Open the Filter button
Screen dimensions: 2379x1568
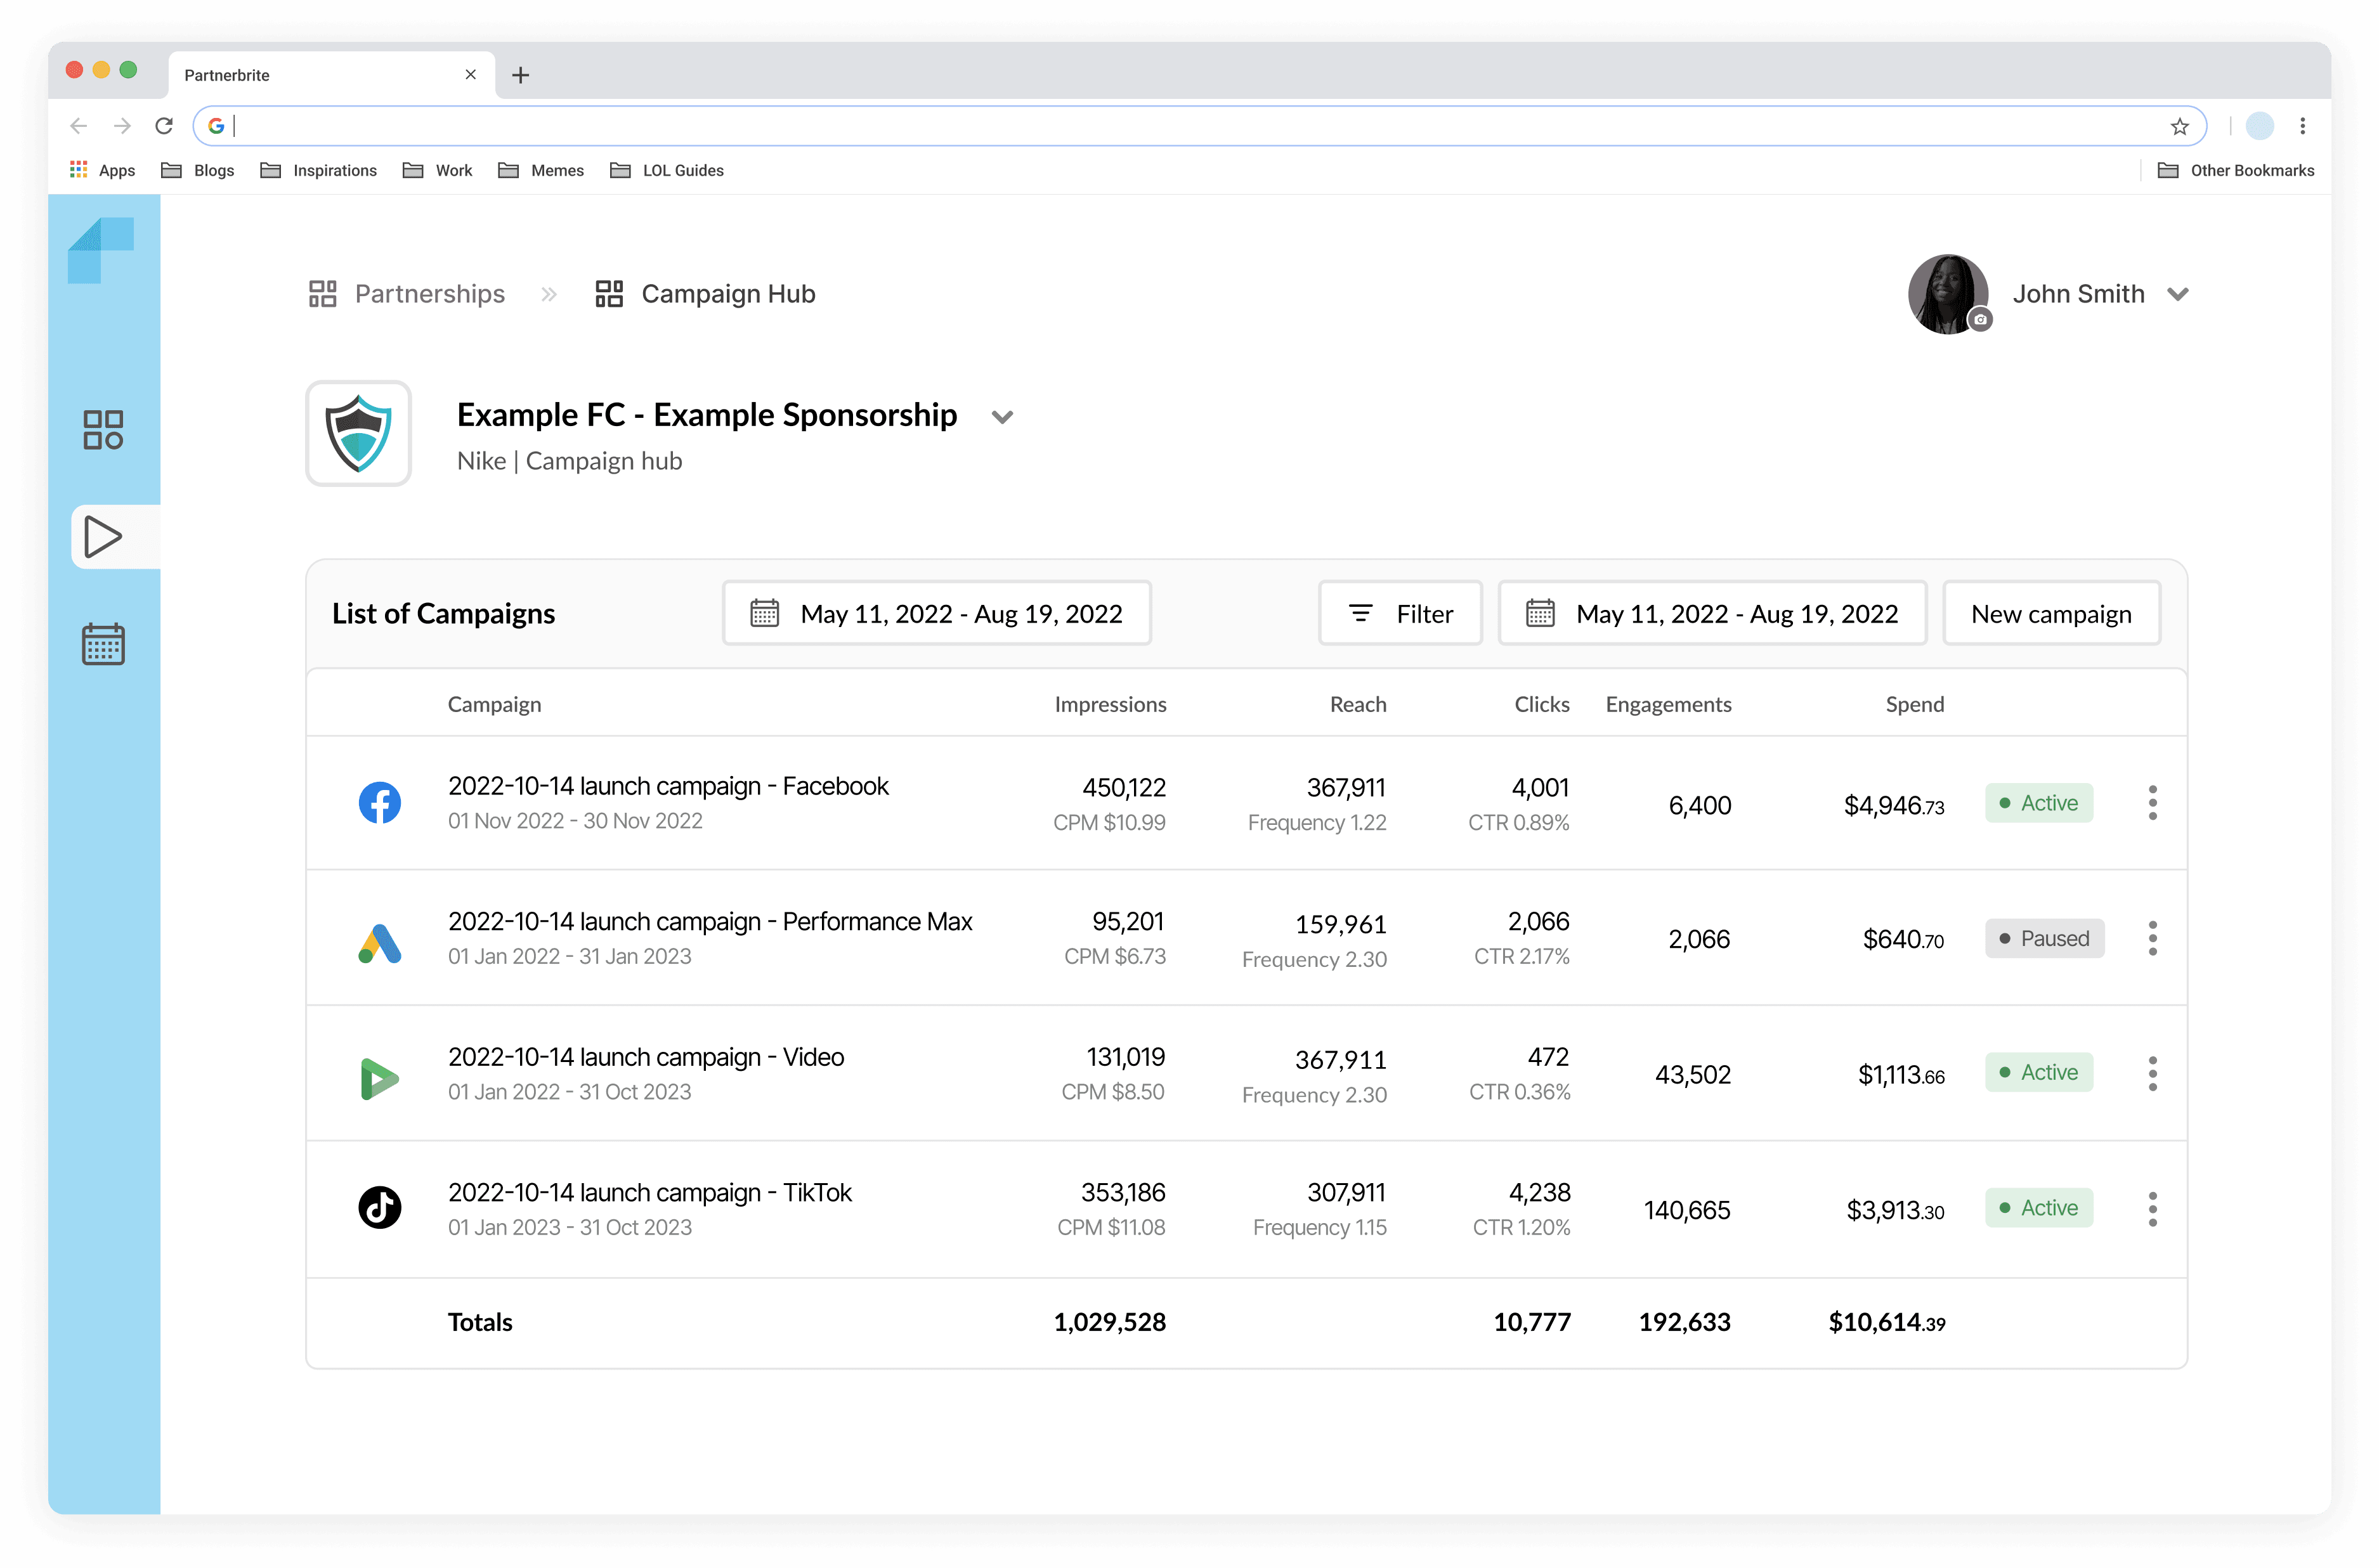coord(1400,613)
